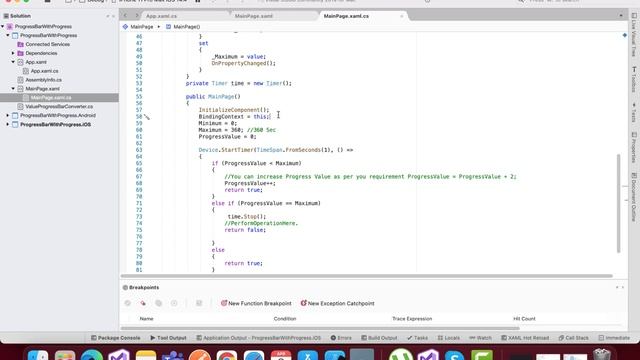Click the breakpoint margin marker at line 58
Image resolution: width=640 pixels, height=360 pixels.
click(x=147, y=117)
